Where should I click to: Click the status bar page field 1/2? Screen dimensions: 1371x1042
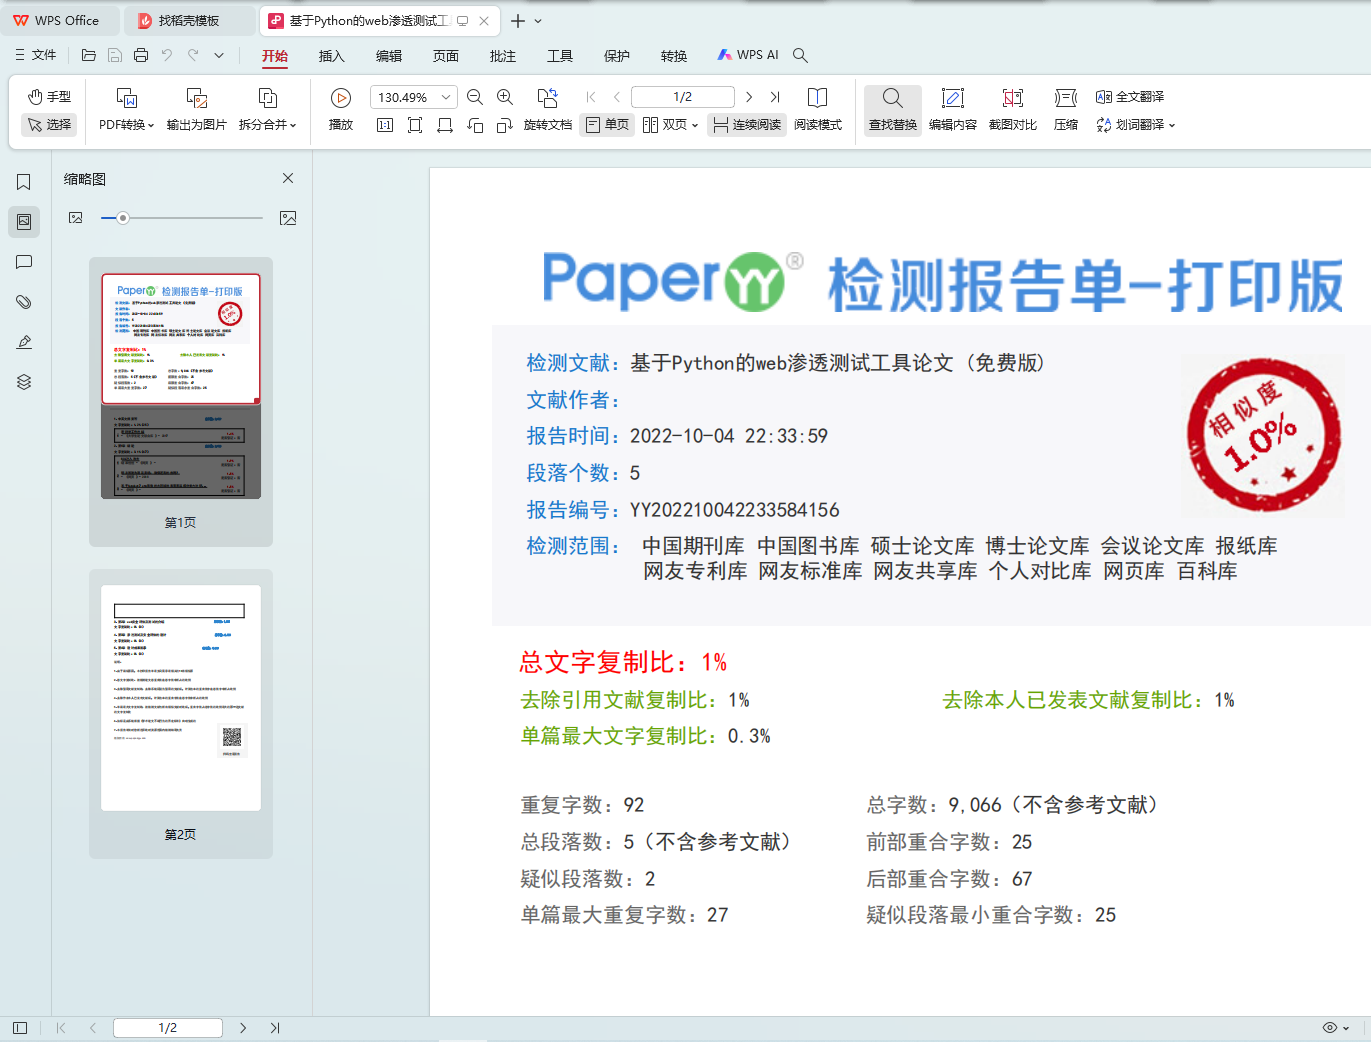click(168, 1028)
